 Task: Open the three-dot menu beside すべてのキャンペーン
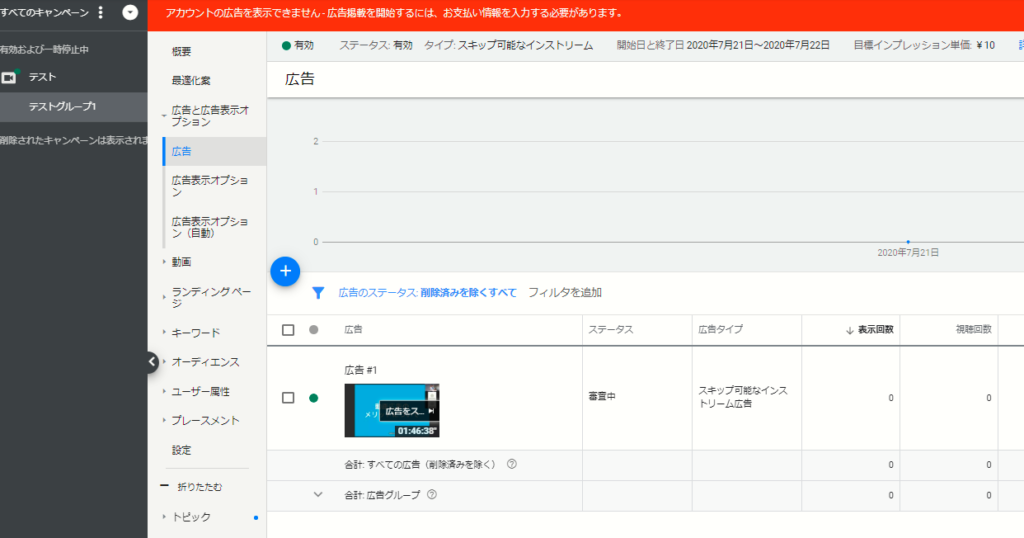click(x=101, y=12)
